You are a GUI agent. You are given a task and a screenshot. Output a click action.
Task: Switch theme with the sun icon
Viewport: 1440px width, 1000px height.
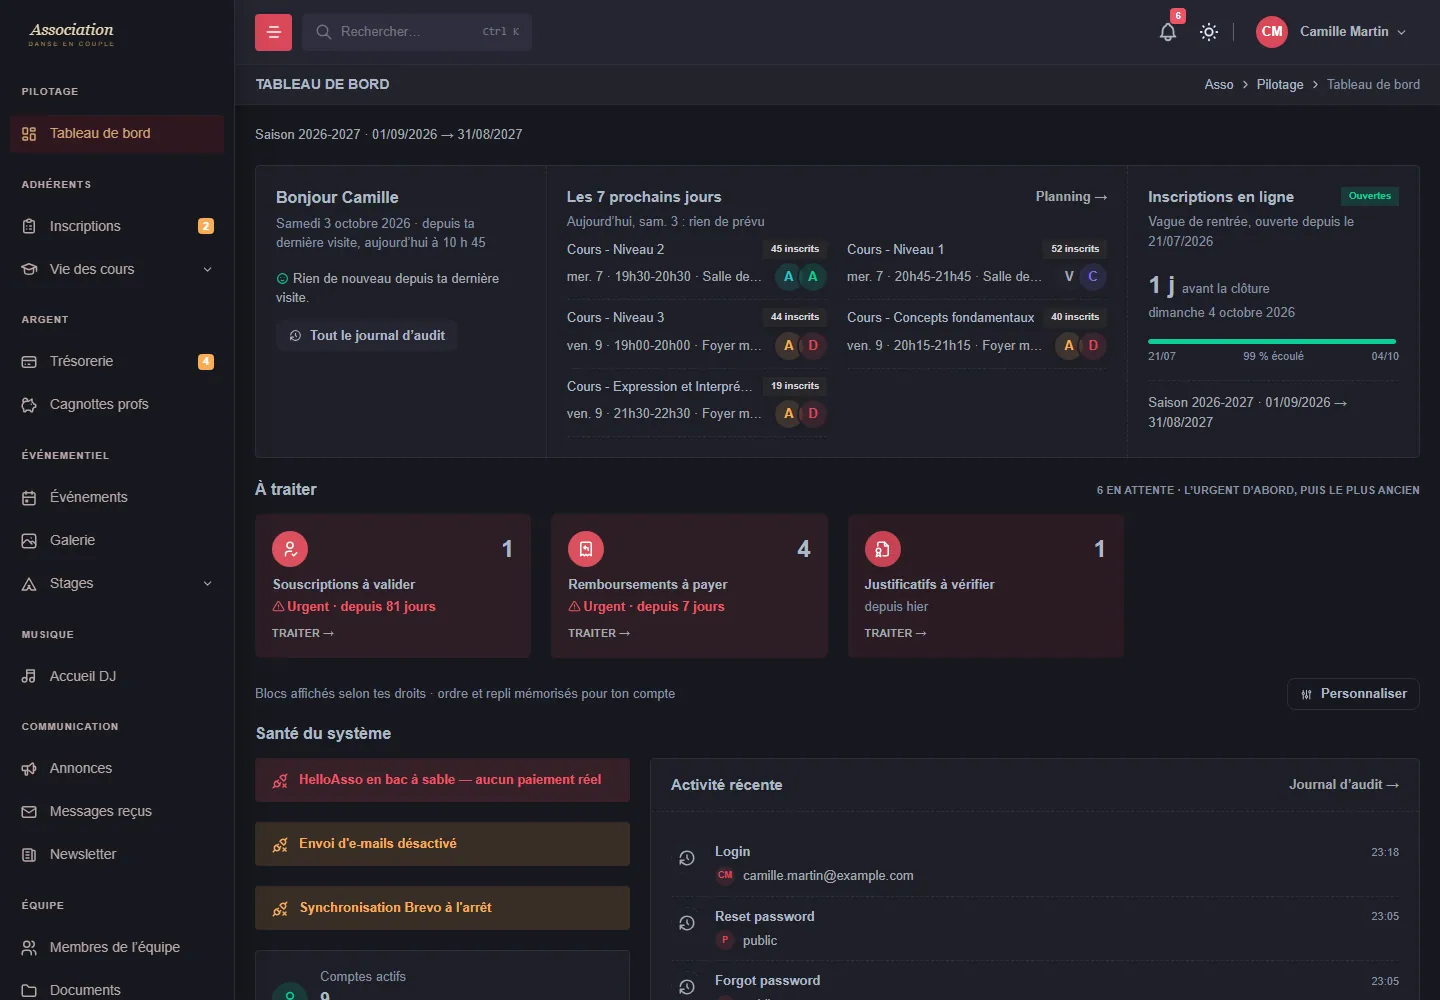1209,32
